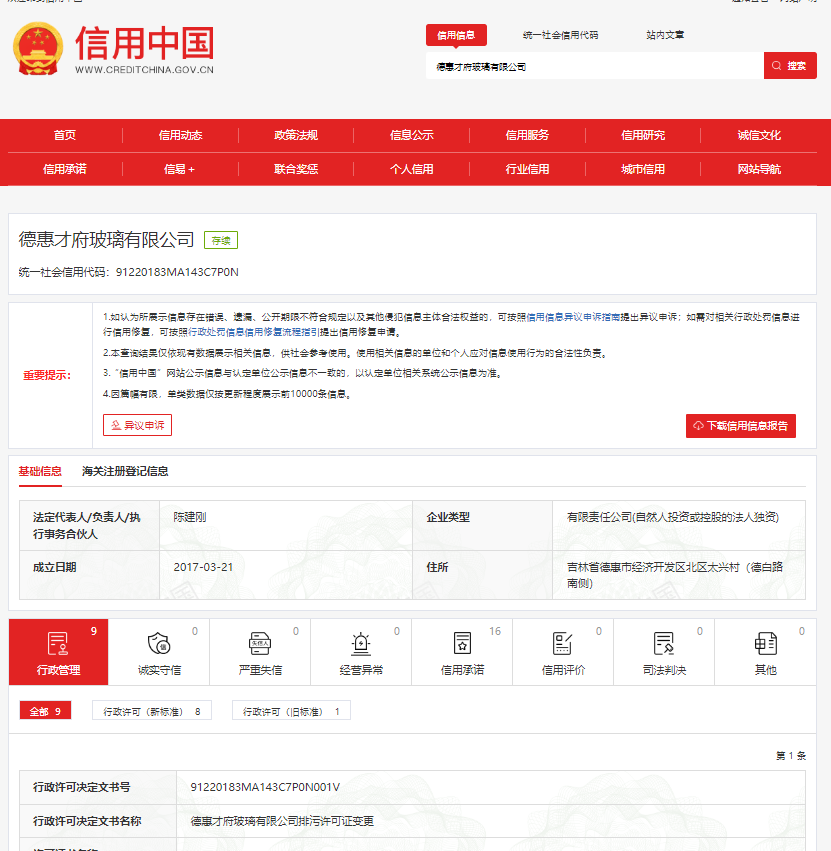Image resolution: width=831 pixels, height=851 pixels.
Task: Switch to 基础信息 tab
Action: [40, 471]
